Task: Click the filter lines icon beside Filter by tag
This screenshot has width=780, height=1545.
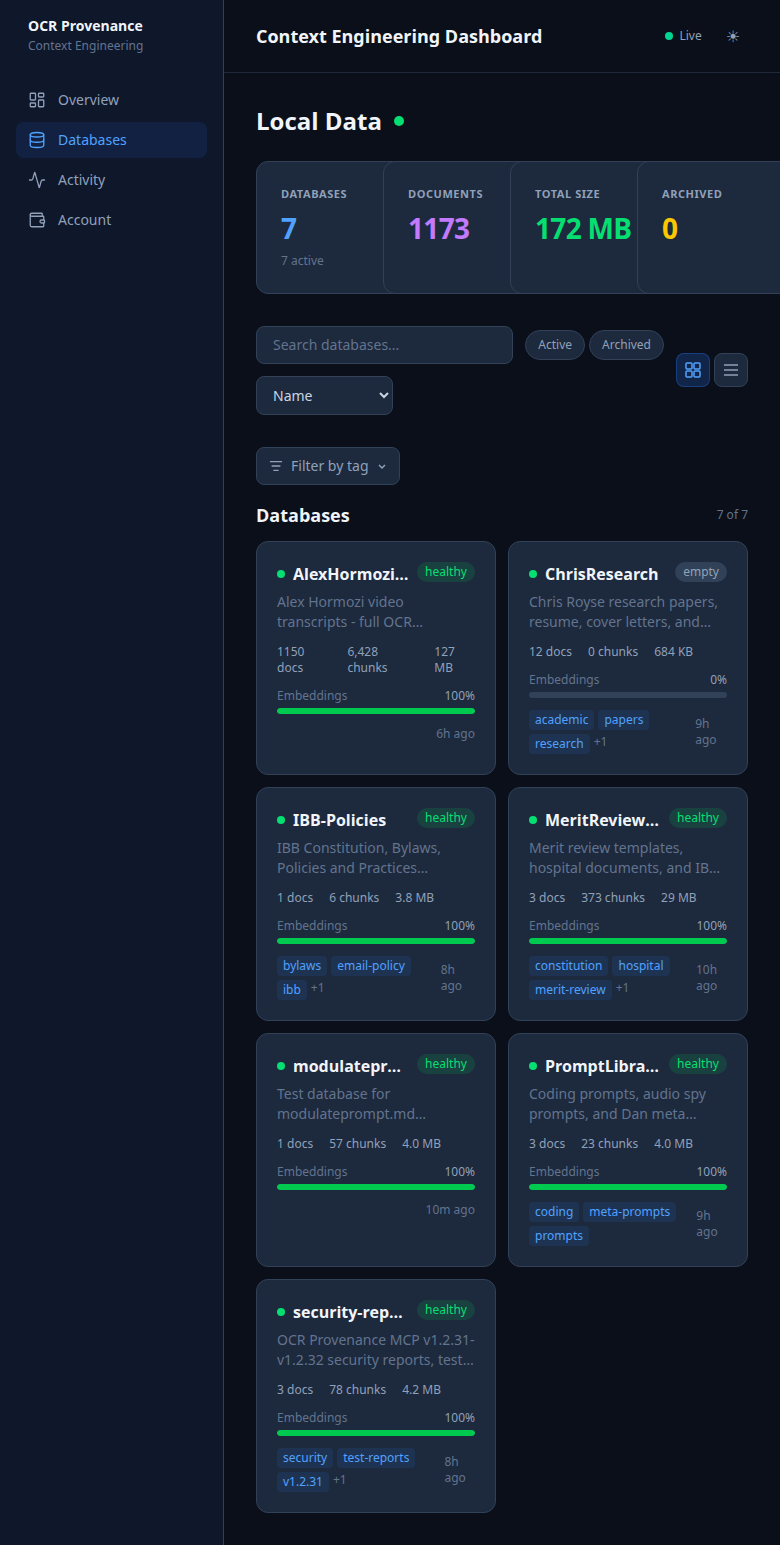Action: click(x=276, y=466)
